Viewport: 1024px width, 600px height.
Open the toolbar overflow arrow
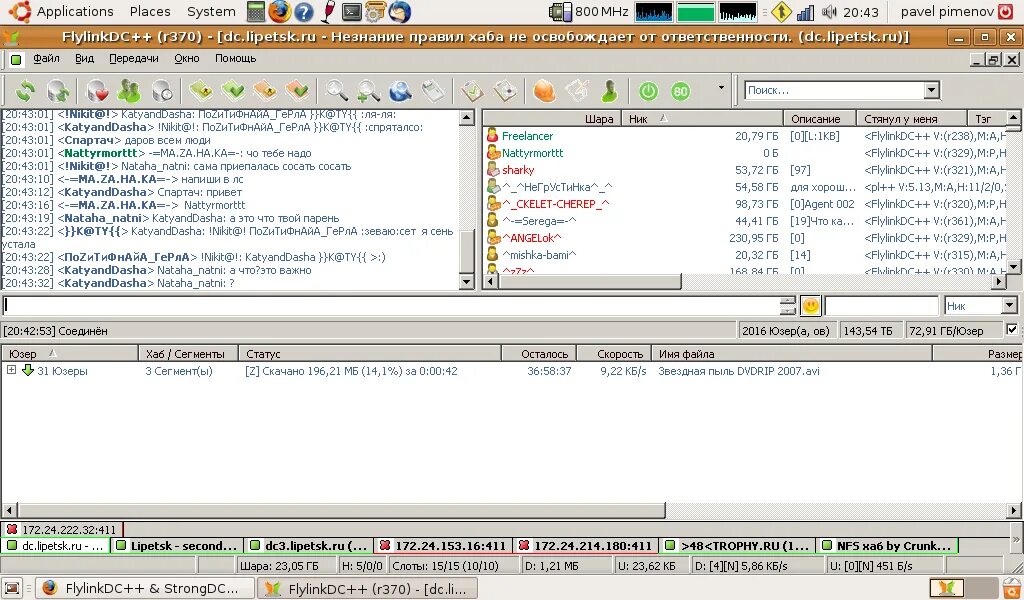pyautogui.click(x=721, y=87)
